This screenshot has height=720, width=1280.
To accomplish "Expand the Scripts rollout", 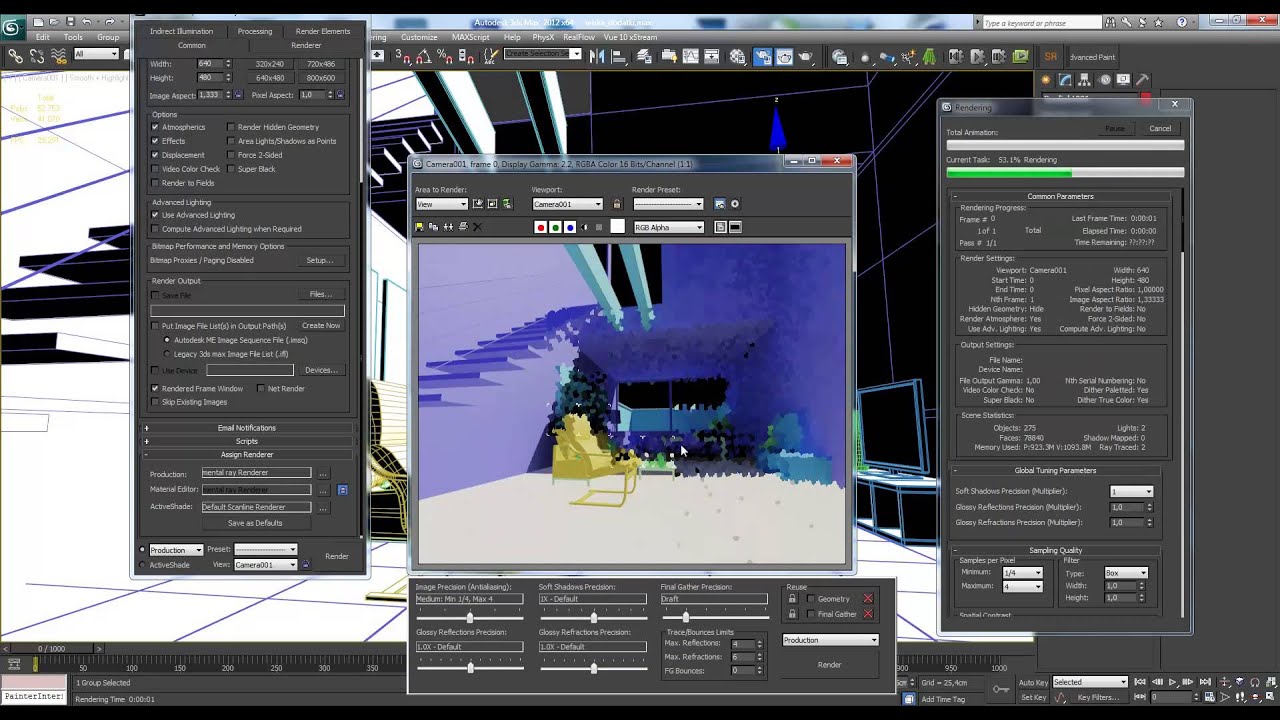I will 247,441.
